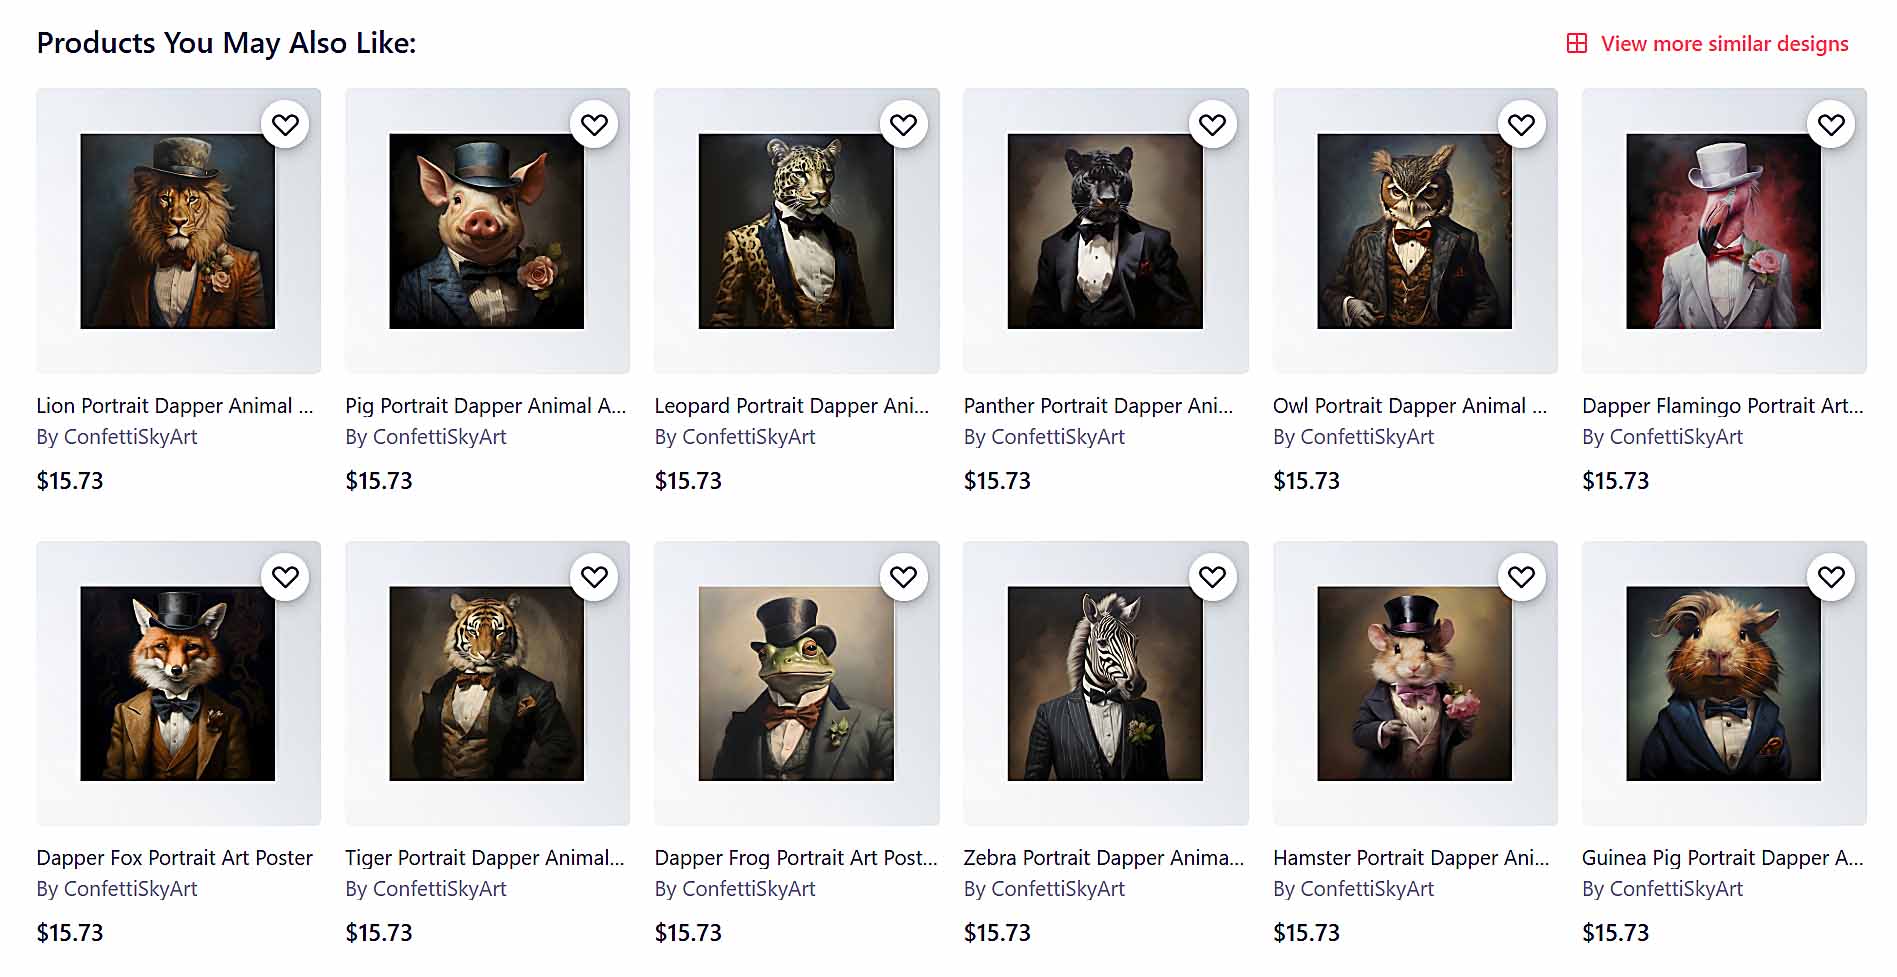Viewport: 1897px width, 977px height.
Task: Click the grid icon beside View more similar designs
Action: tap(1577, 44)
